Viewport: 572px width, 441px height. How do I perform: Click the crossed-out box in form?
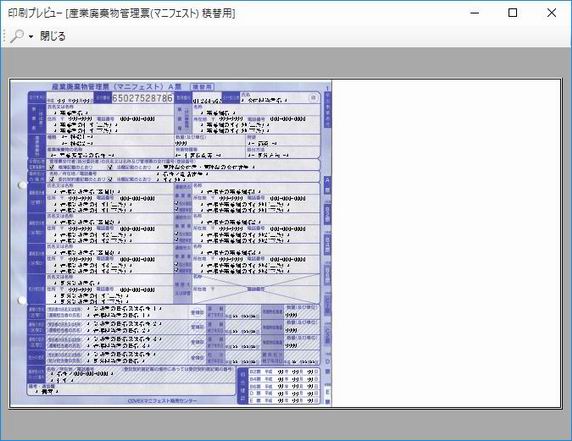click(x=256, y=289)
